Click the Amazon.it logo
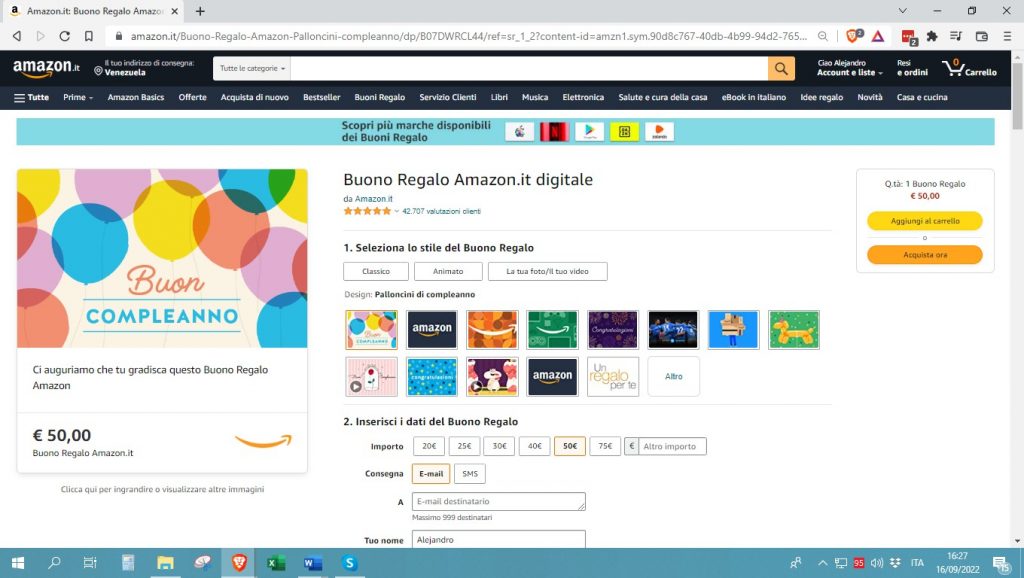This screenshot has height=578, width=1024. pos(46,68)
